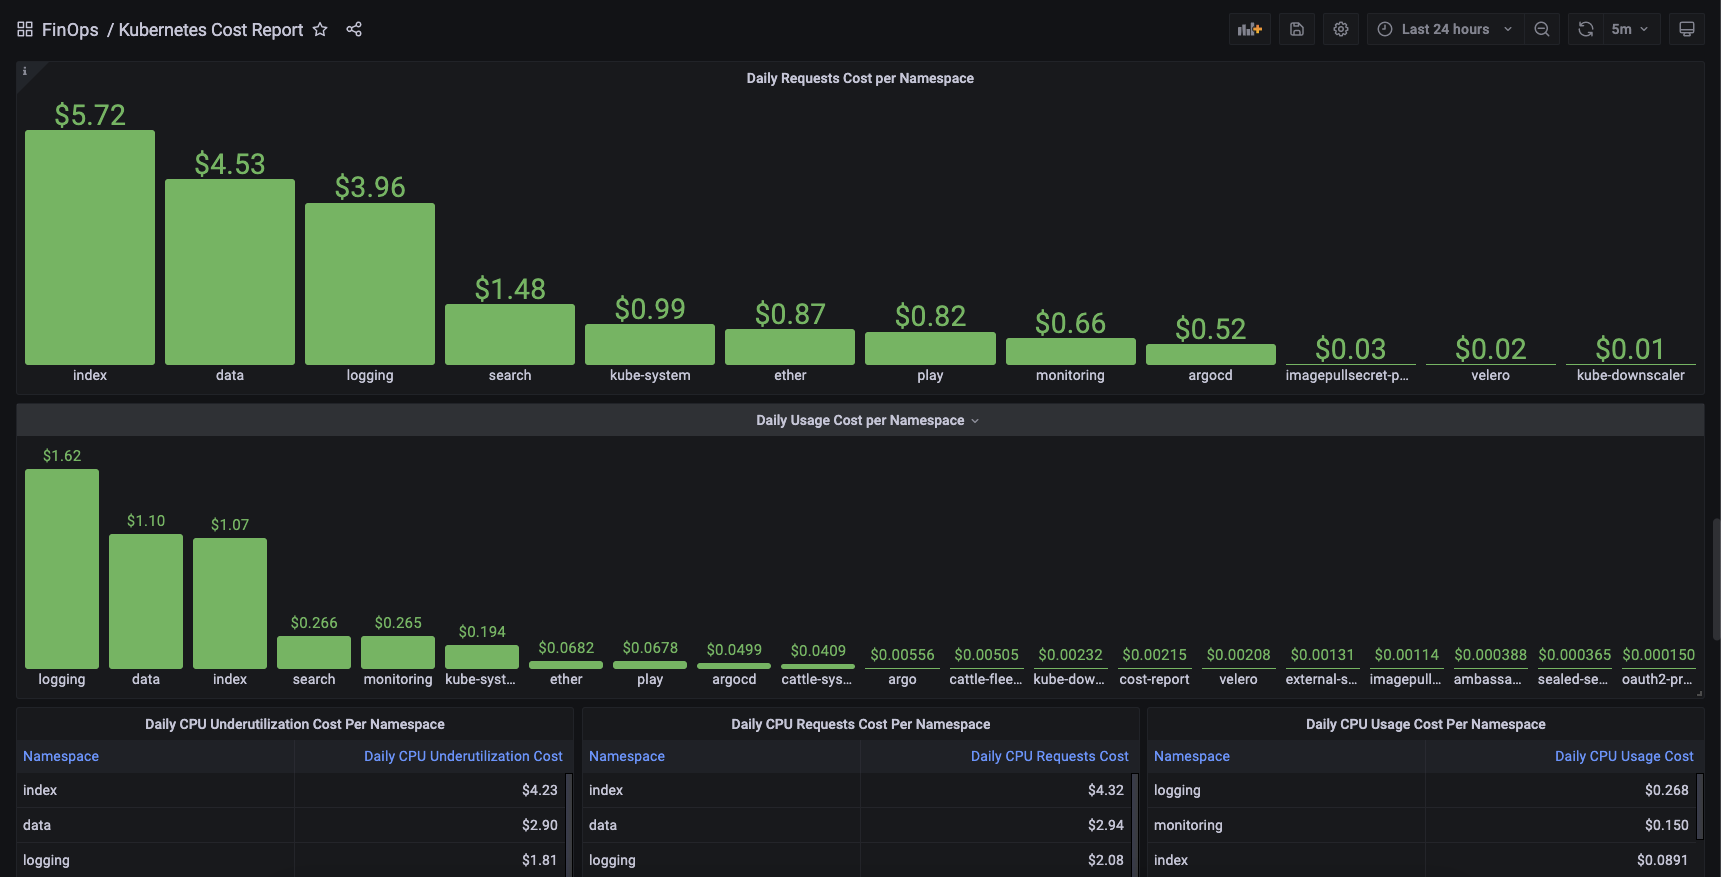
Task: Click the dashboard vertical scrollbar
Action: point(1716,580)
